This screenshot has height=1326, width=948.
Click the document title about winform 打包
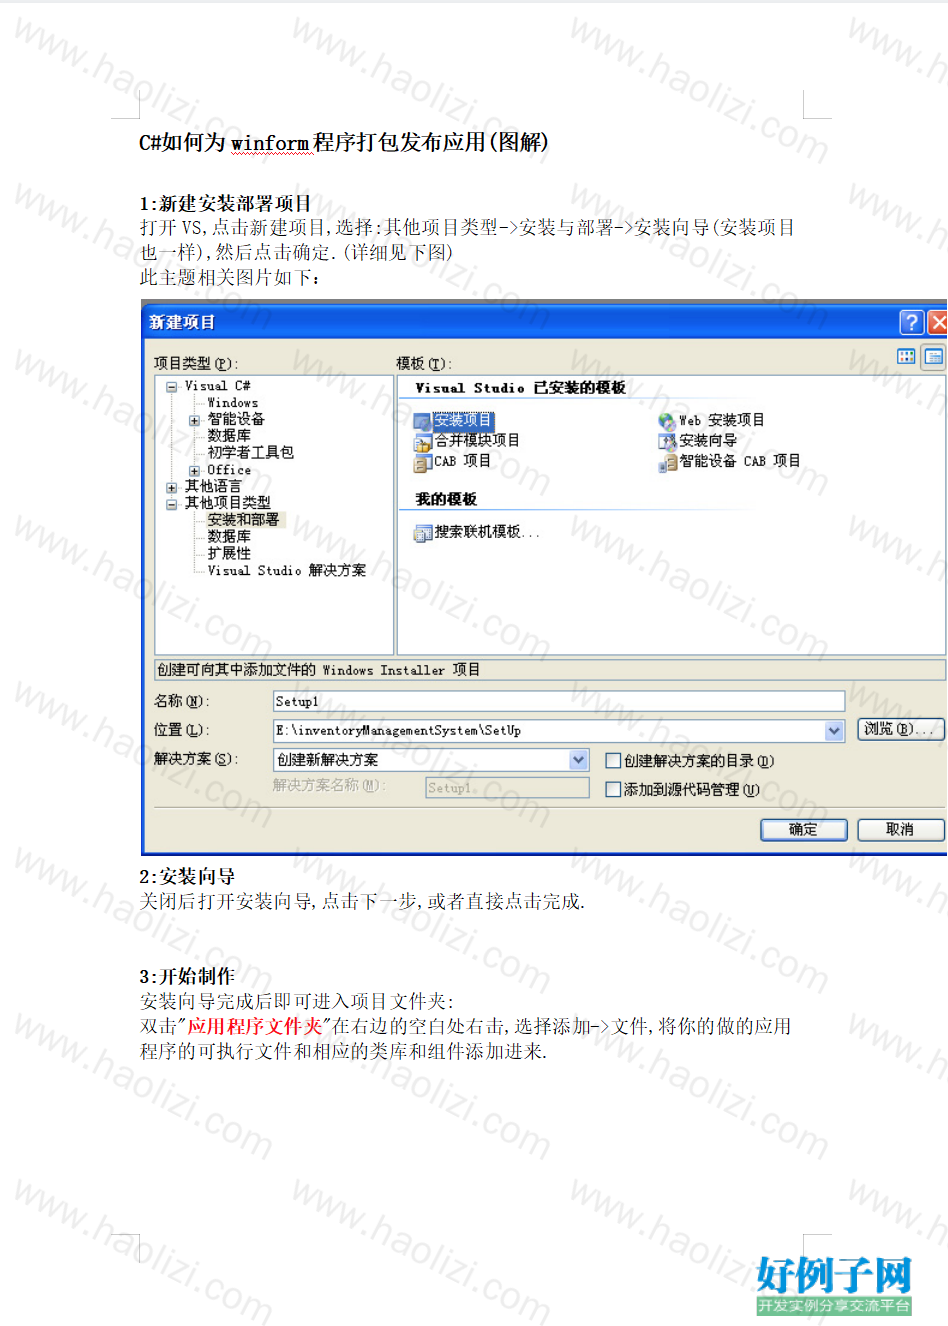343,143
